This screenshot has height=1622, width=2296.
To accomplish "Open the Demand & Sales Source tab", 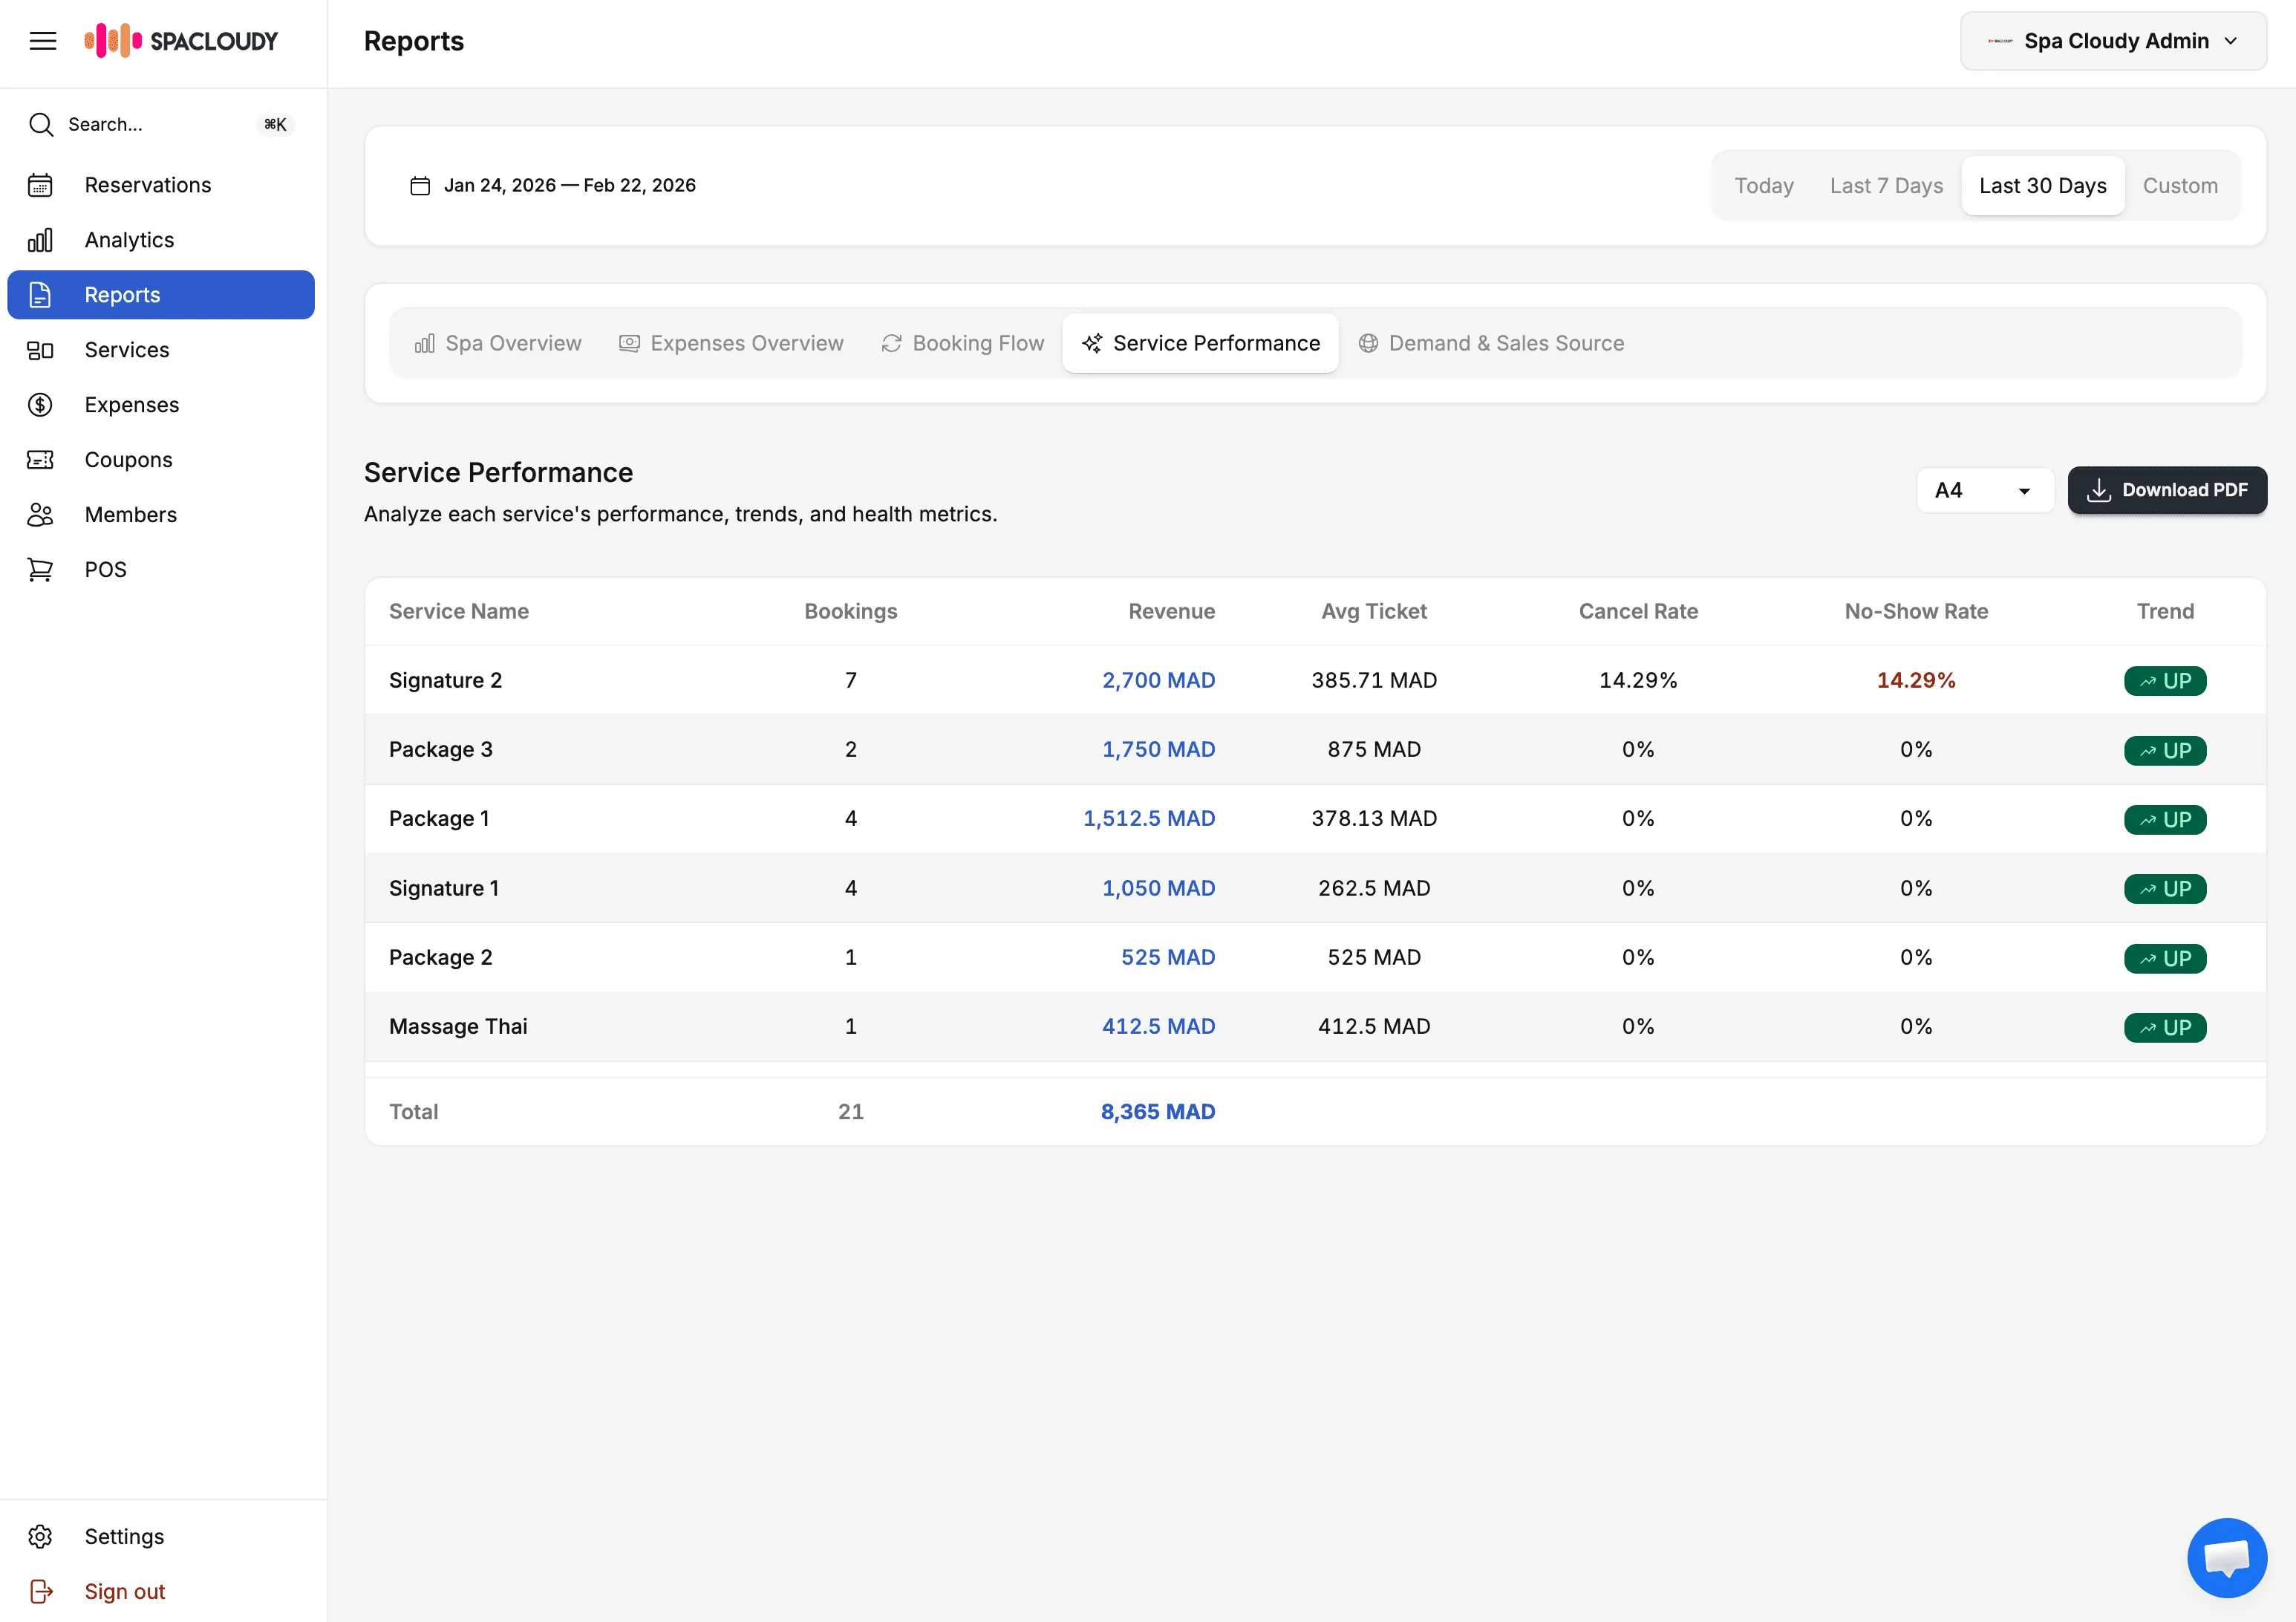I will coord(1490,343).
